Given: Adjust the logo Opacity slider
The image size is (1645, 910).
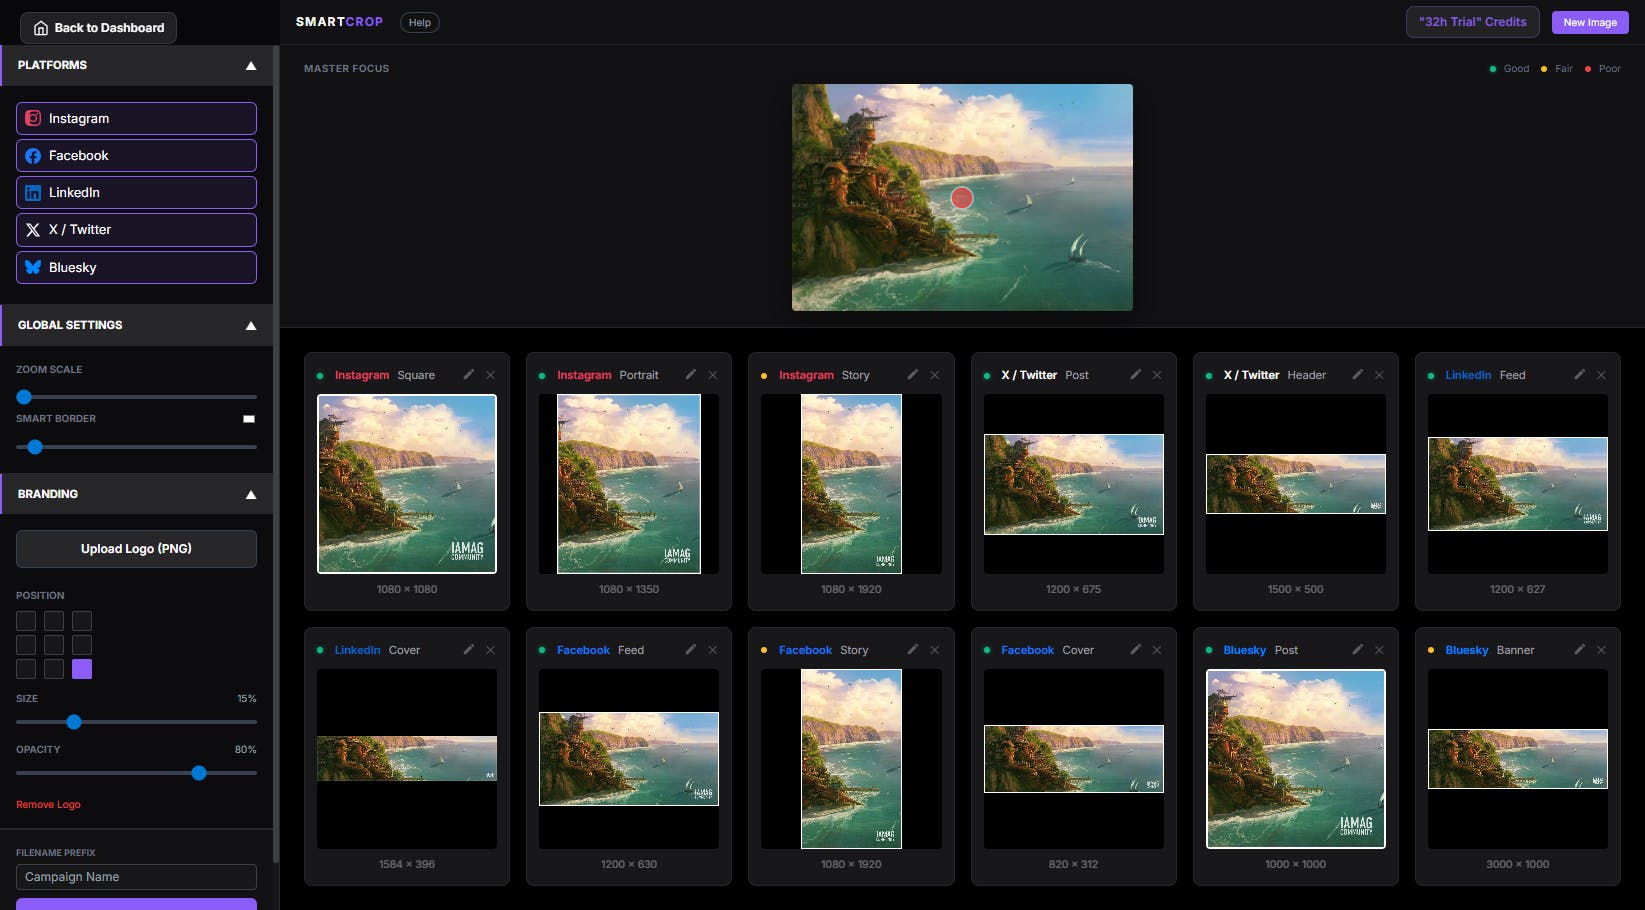Looking at the screenshot, I should point(136,773).
